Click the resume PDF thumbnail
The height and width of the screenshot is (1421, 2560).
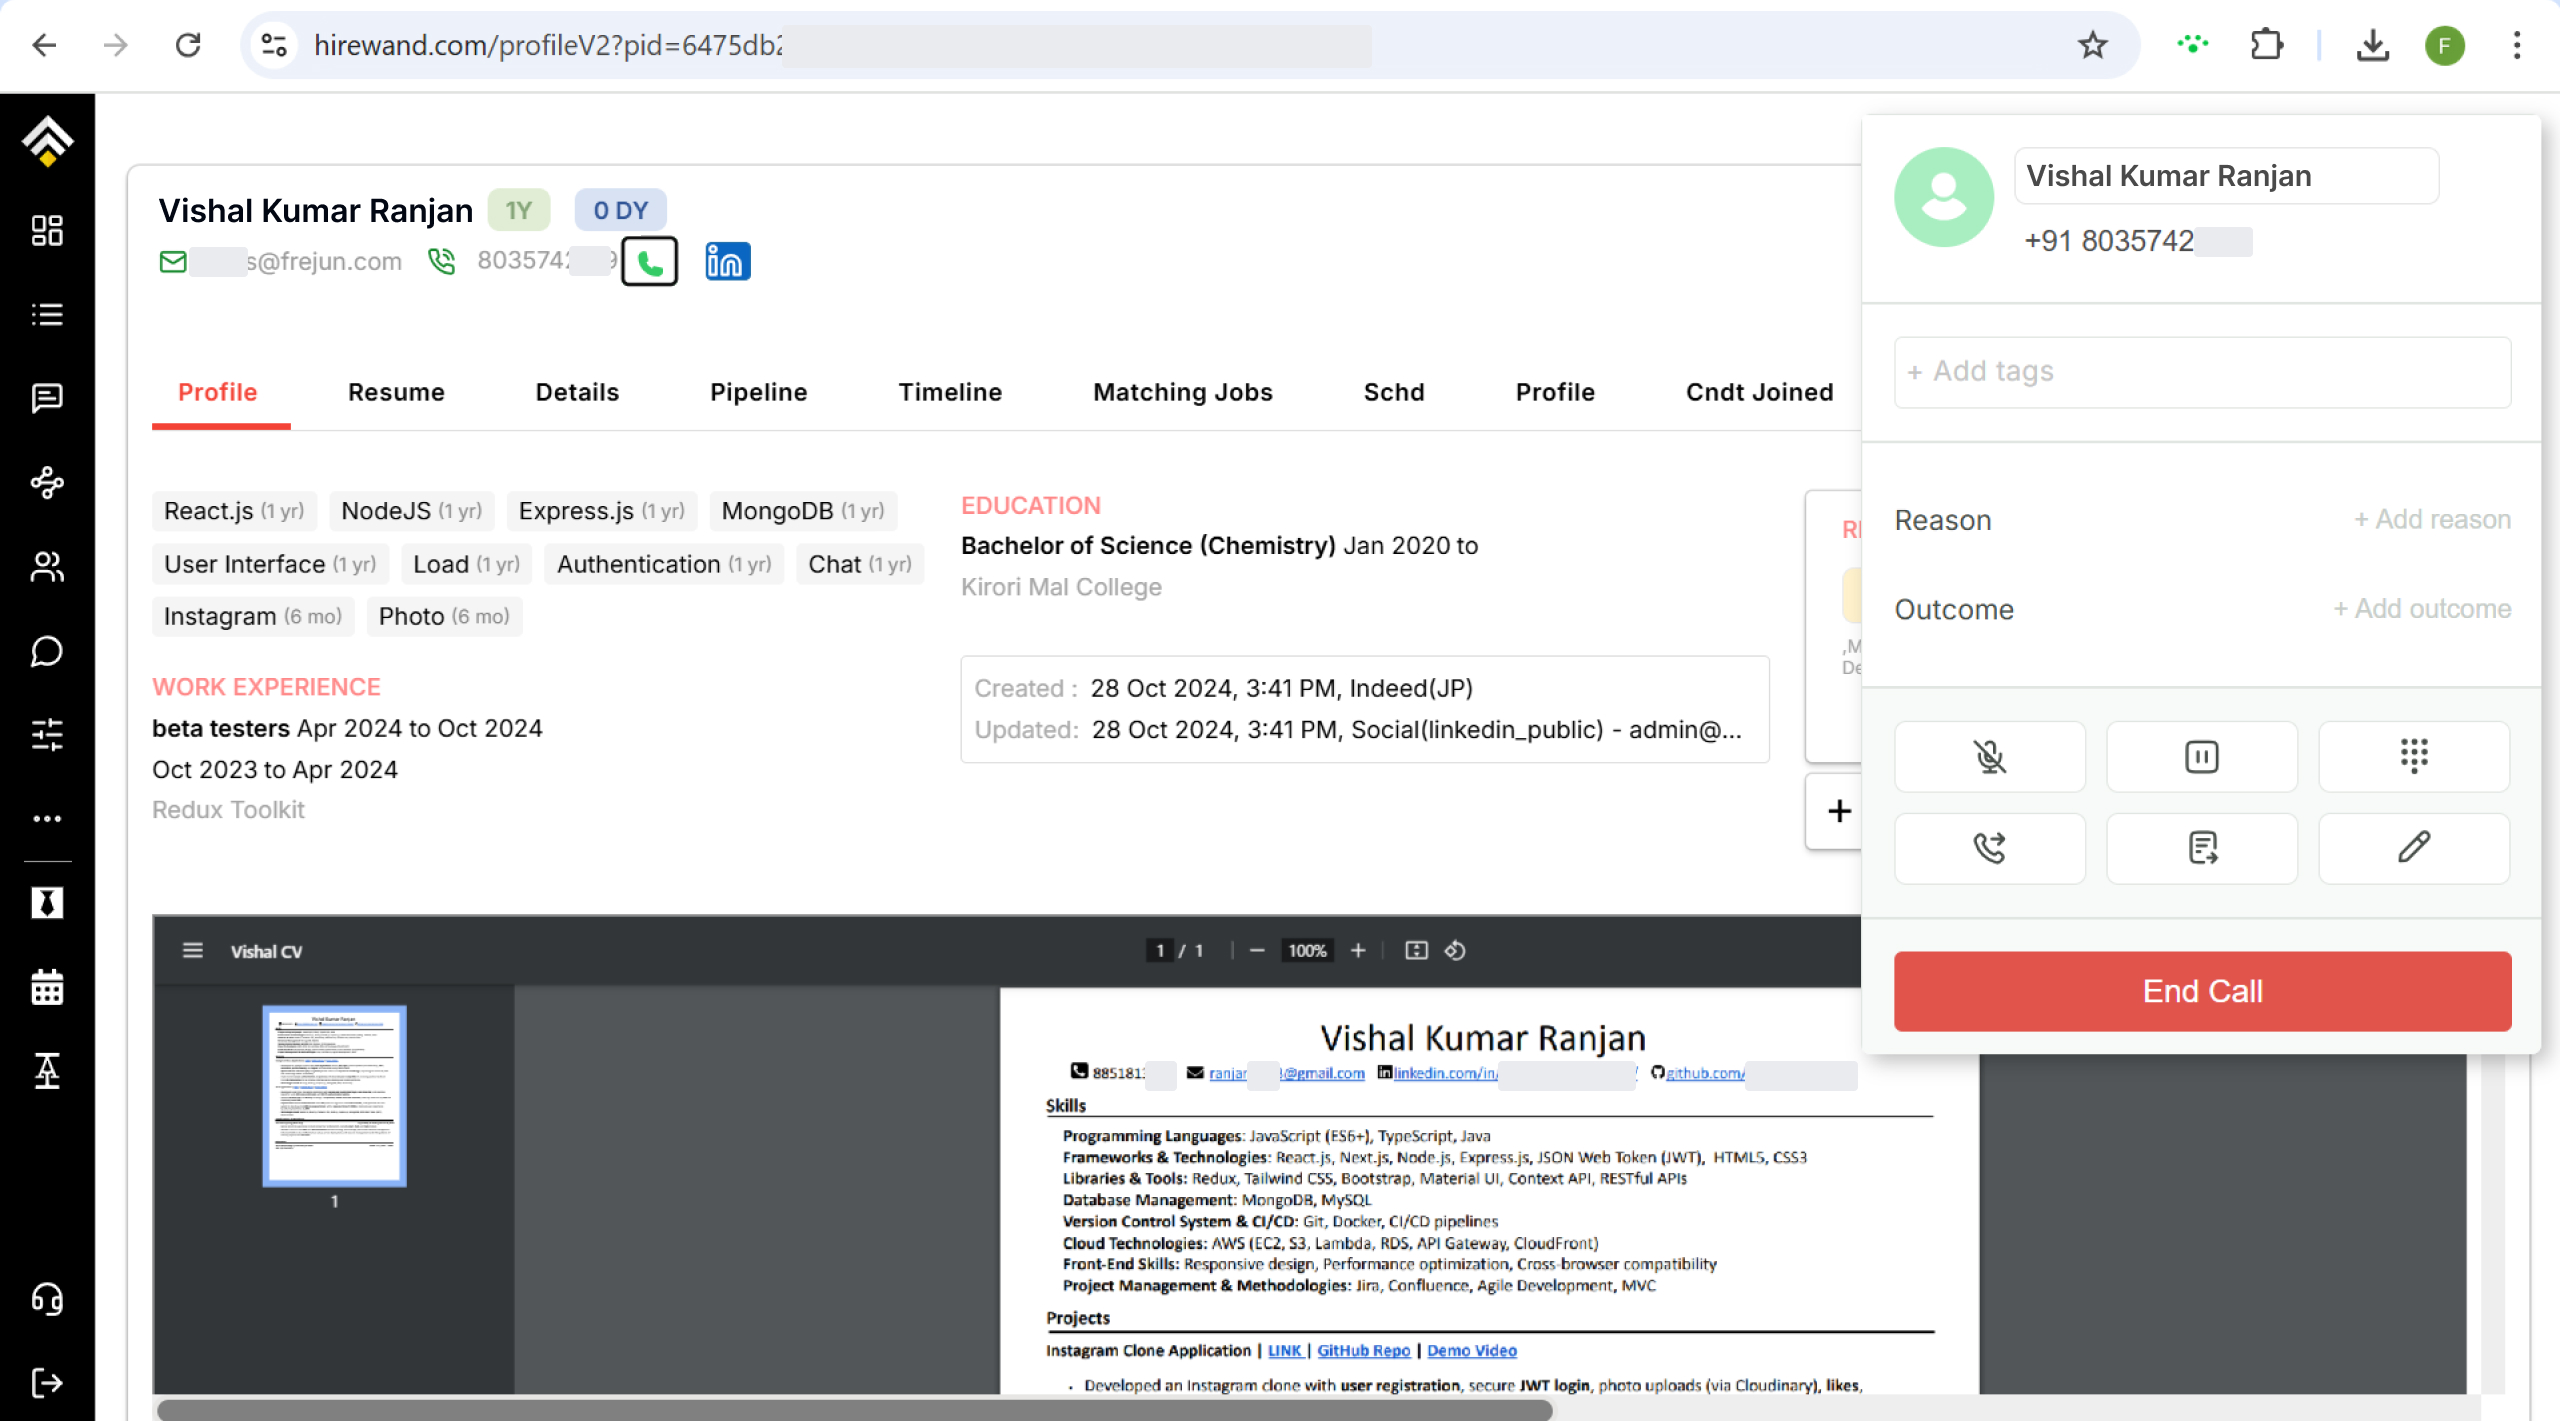click(x=334, y=1097)
